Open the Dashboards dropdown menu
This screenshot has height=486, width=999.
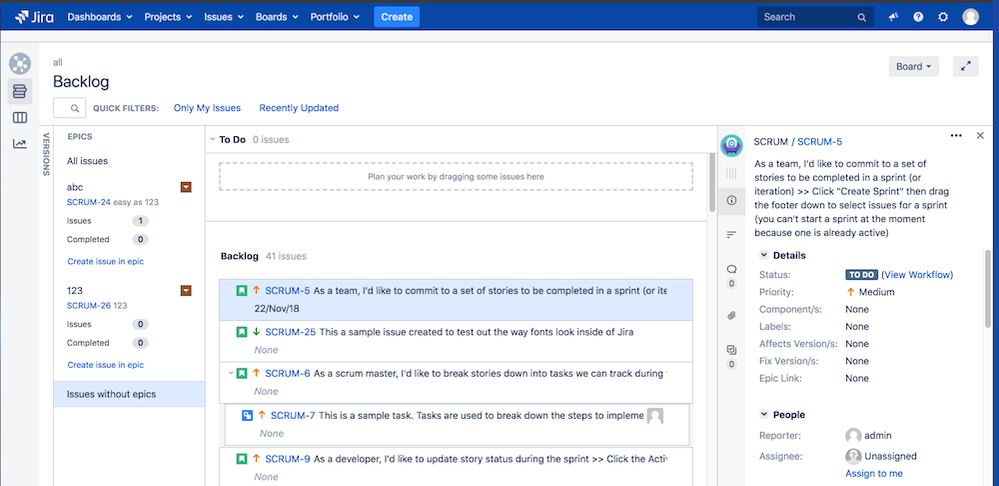click(100, 17)
